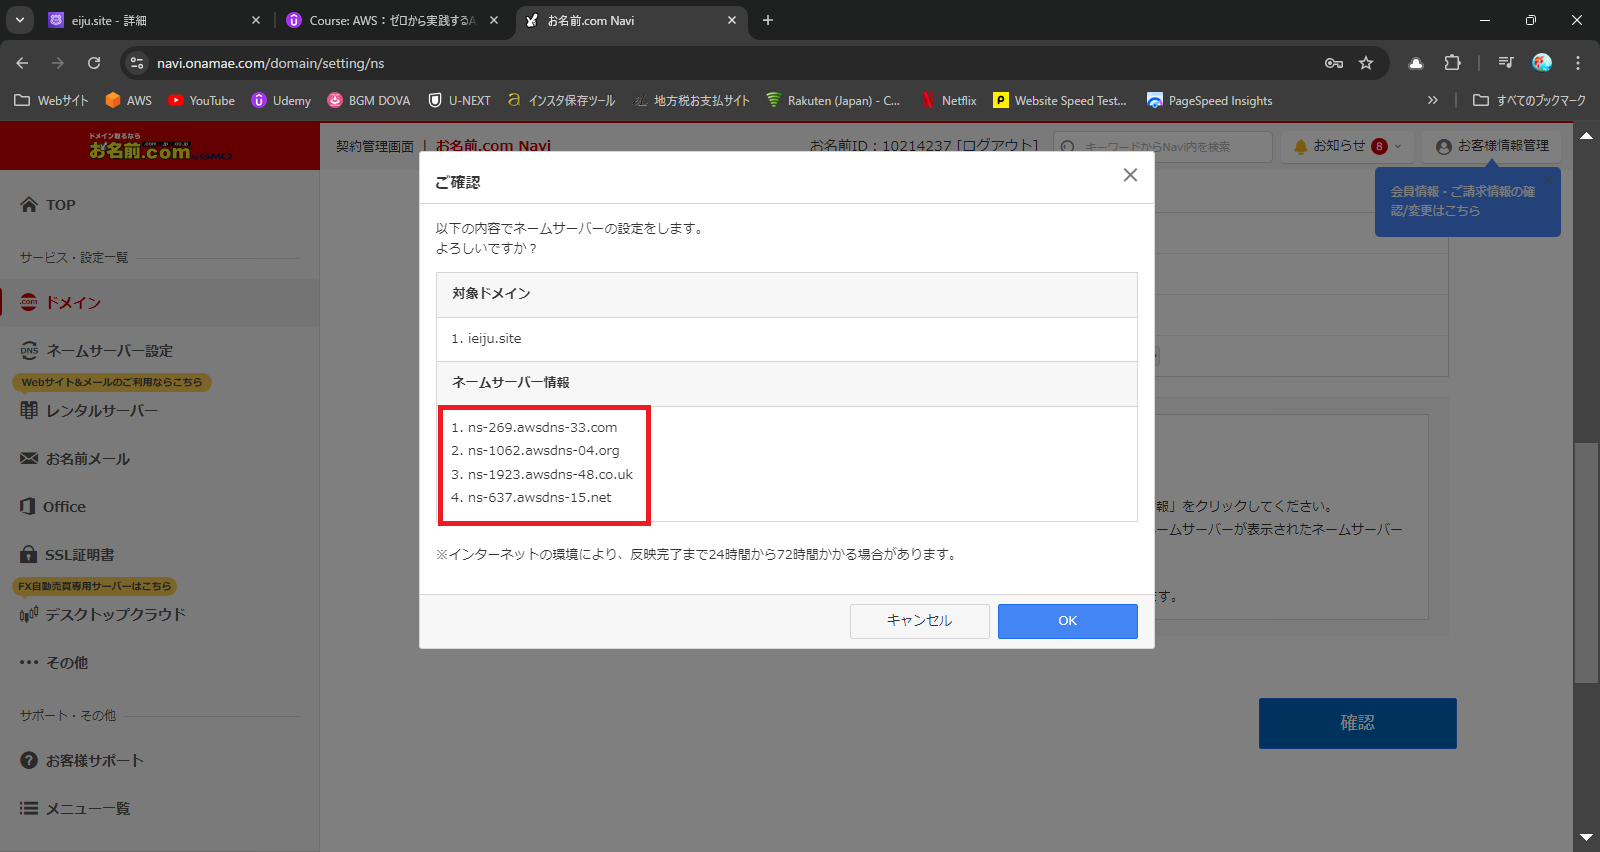Image resolution: width=1600 pixels, height=852 pixels.
Task: Click the page scrollbar up arrow
Action: click(1586, 135)
